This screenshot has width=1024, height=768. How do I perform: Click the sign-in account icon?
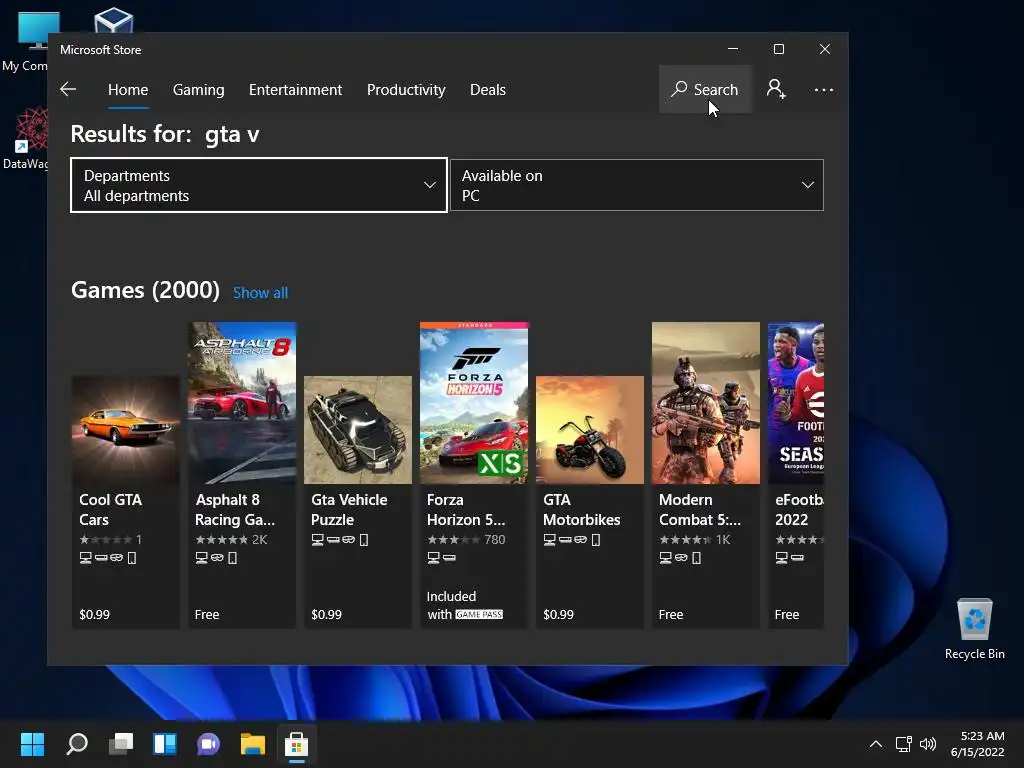pyautogui.click(x=776, y=89)
